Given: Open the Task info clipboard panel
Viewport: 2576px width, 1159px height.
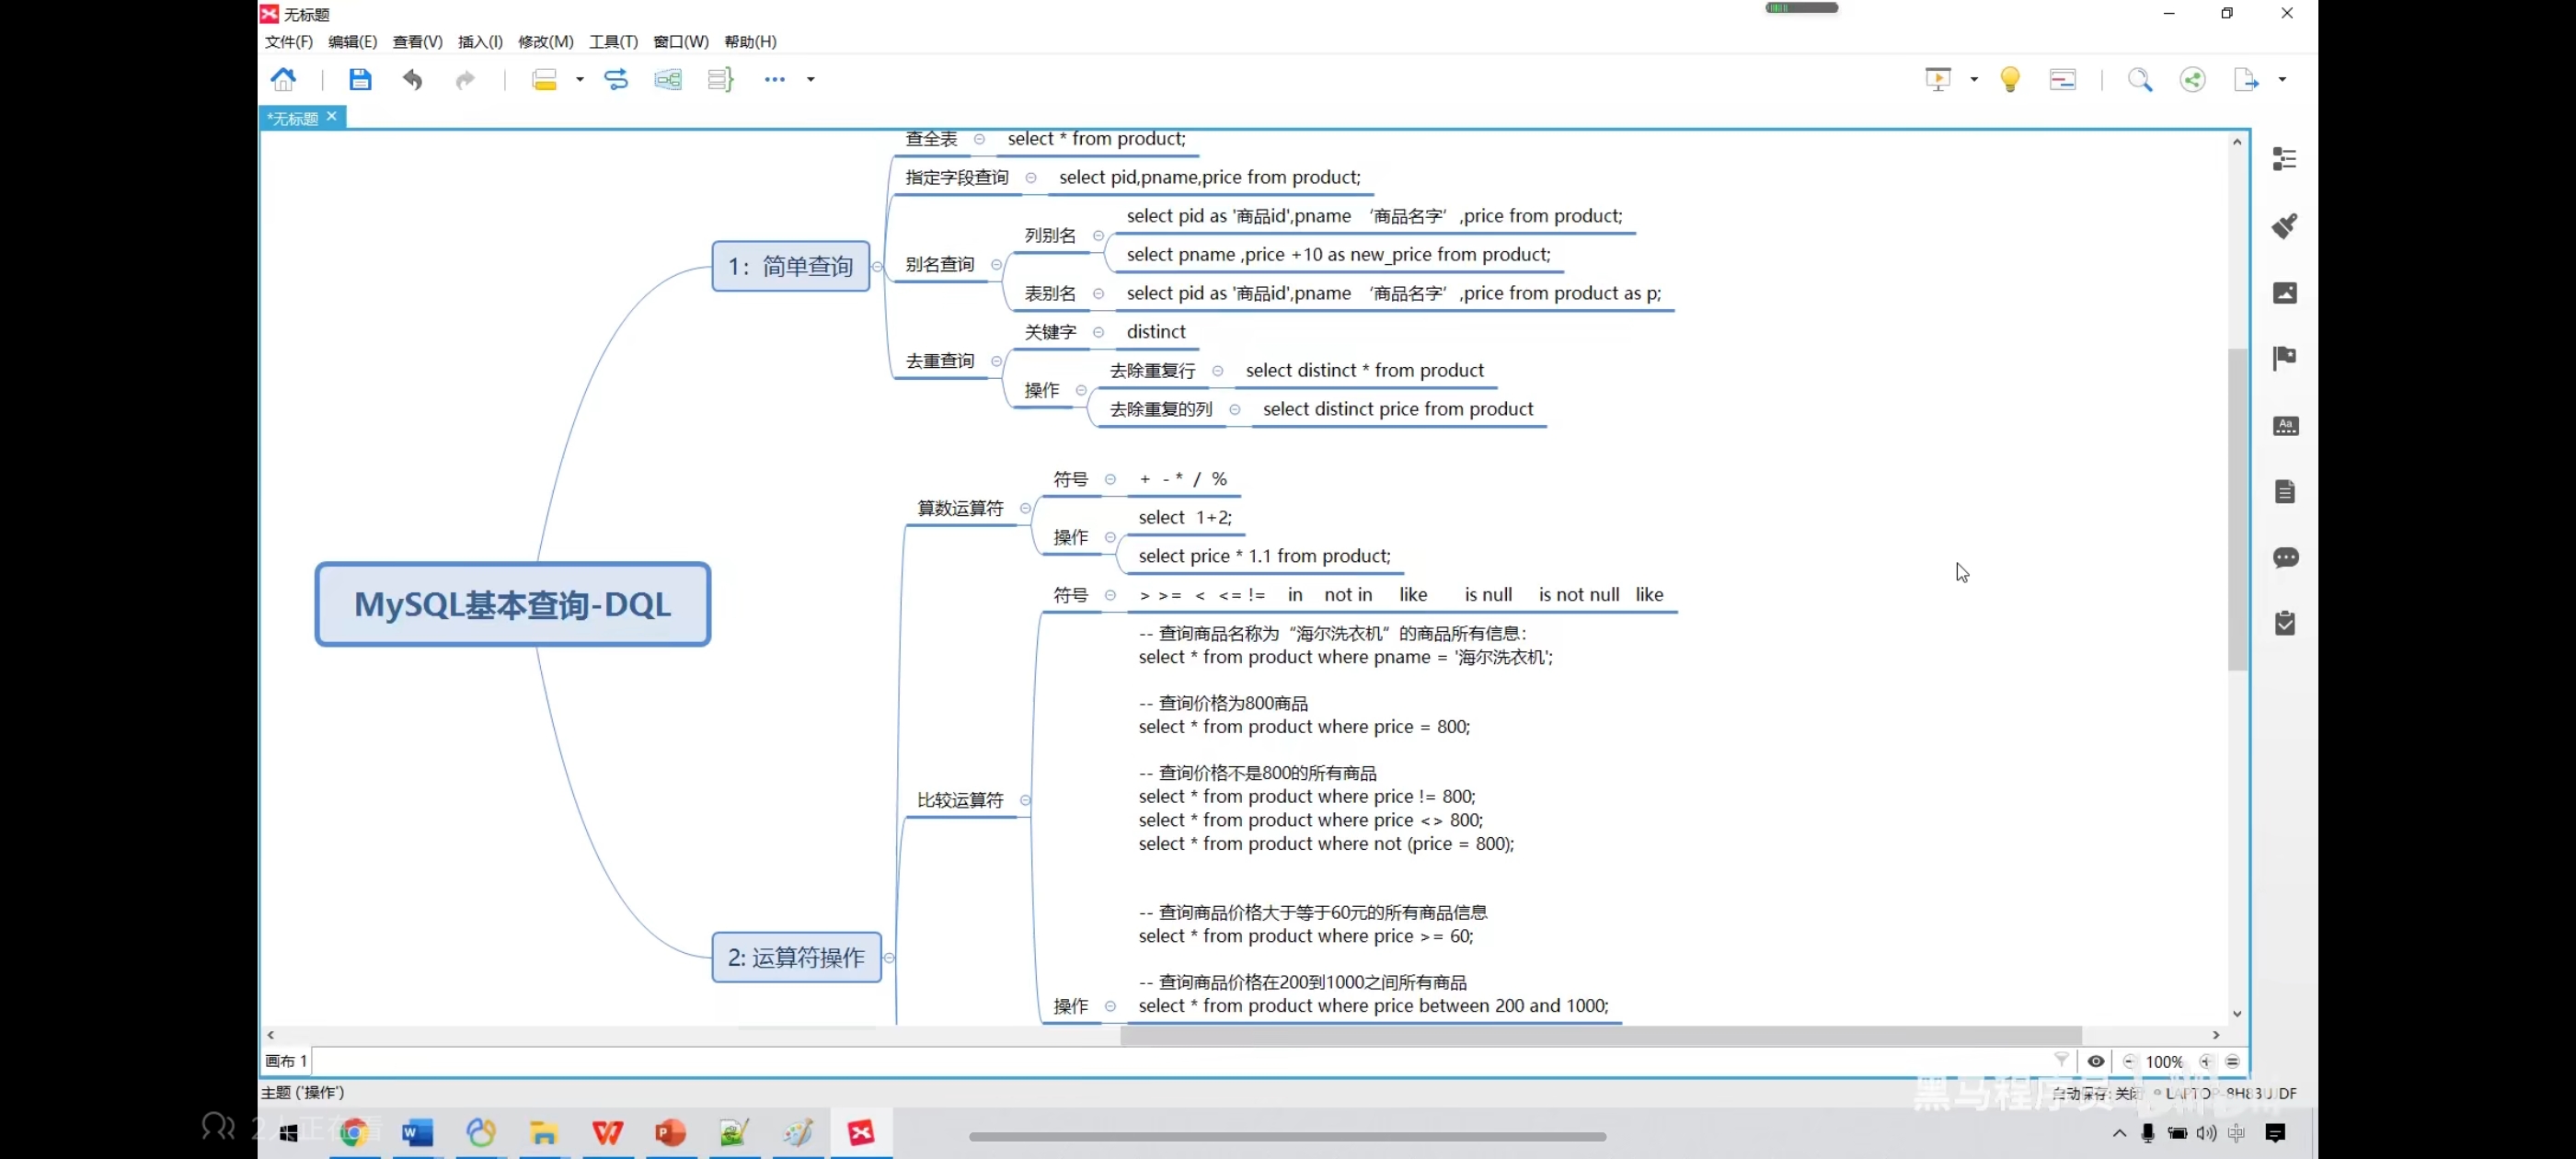Looking at the screenshot, I should point(2284,623).
